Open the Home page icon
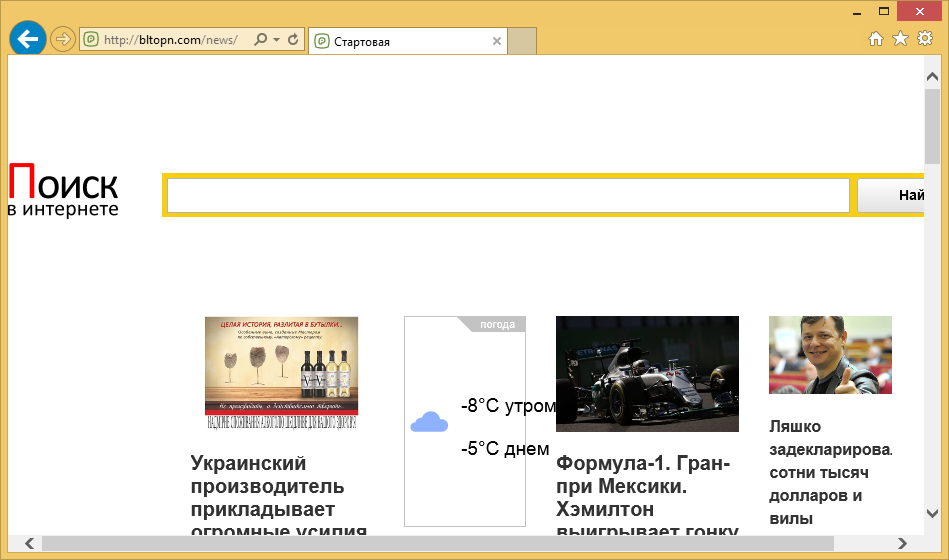 pyautogui.click(x=876, y=39)
